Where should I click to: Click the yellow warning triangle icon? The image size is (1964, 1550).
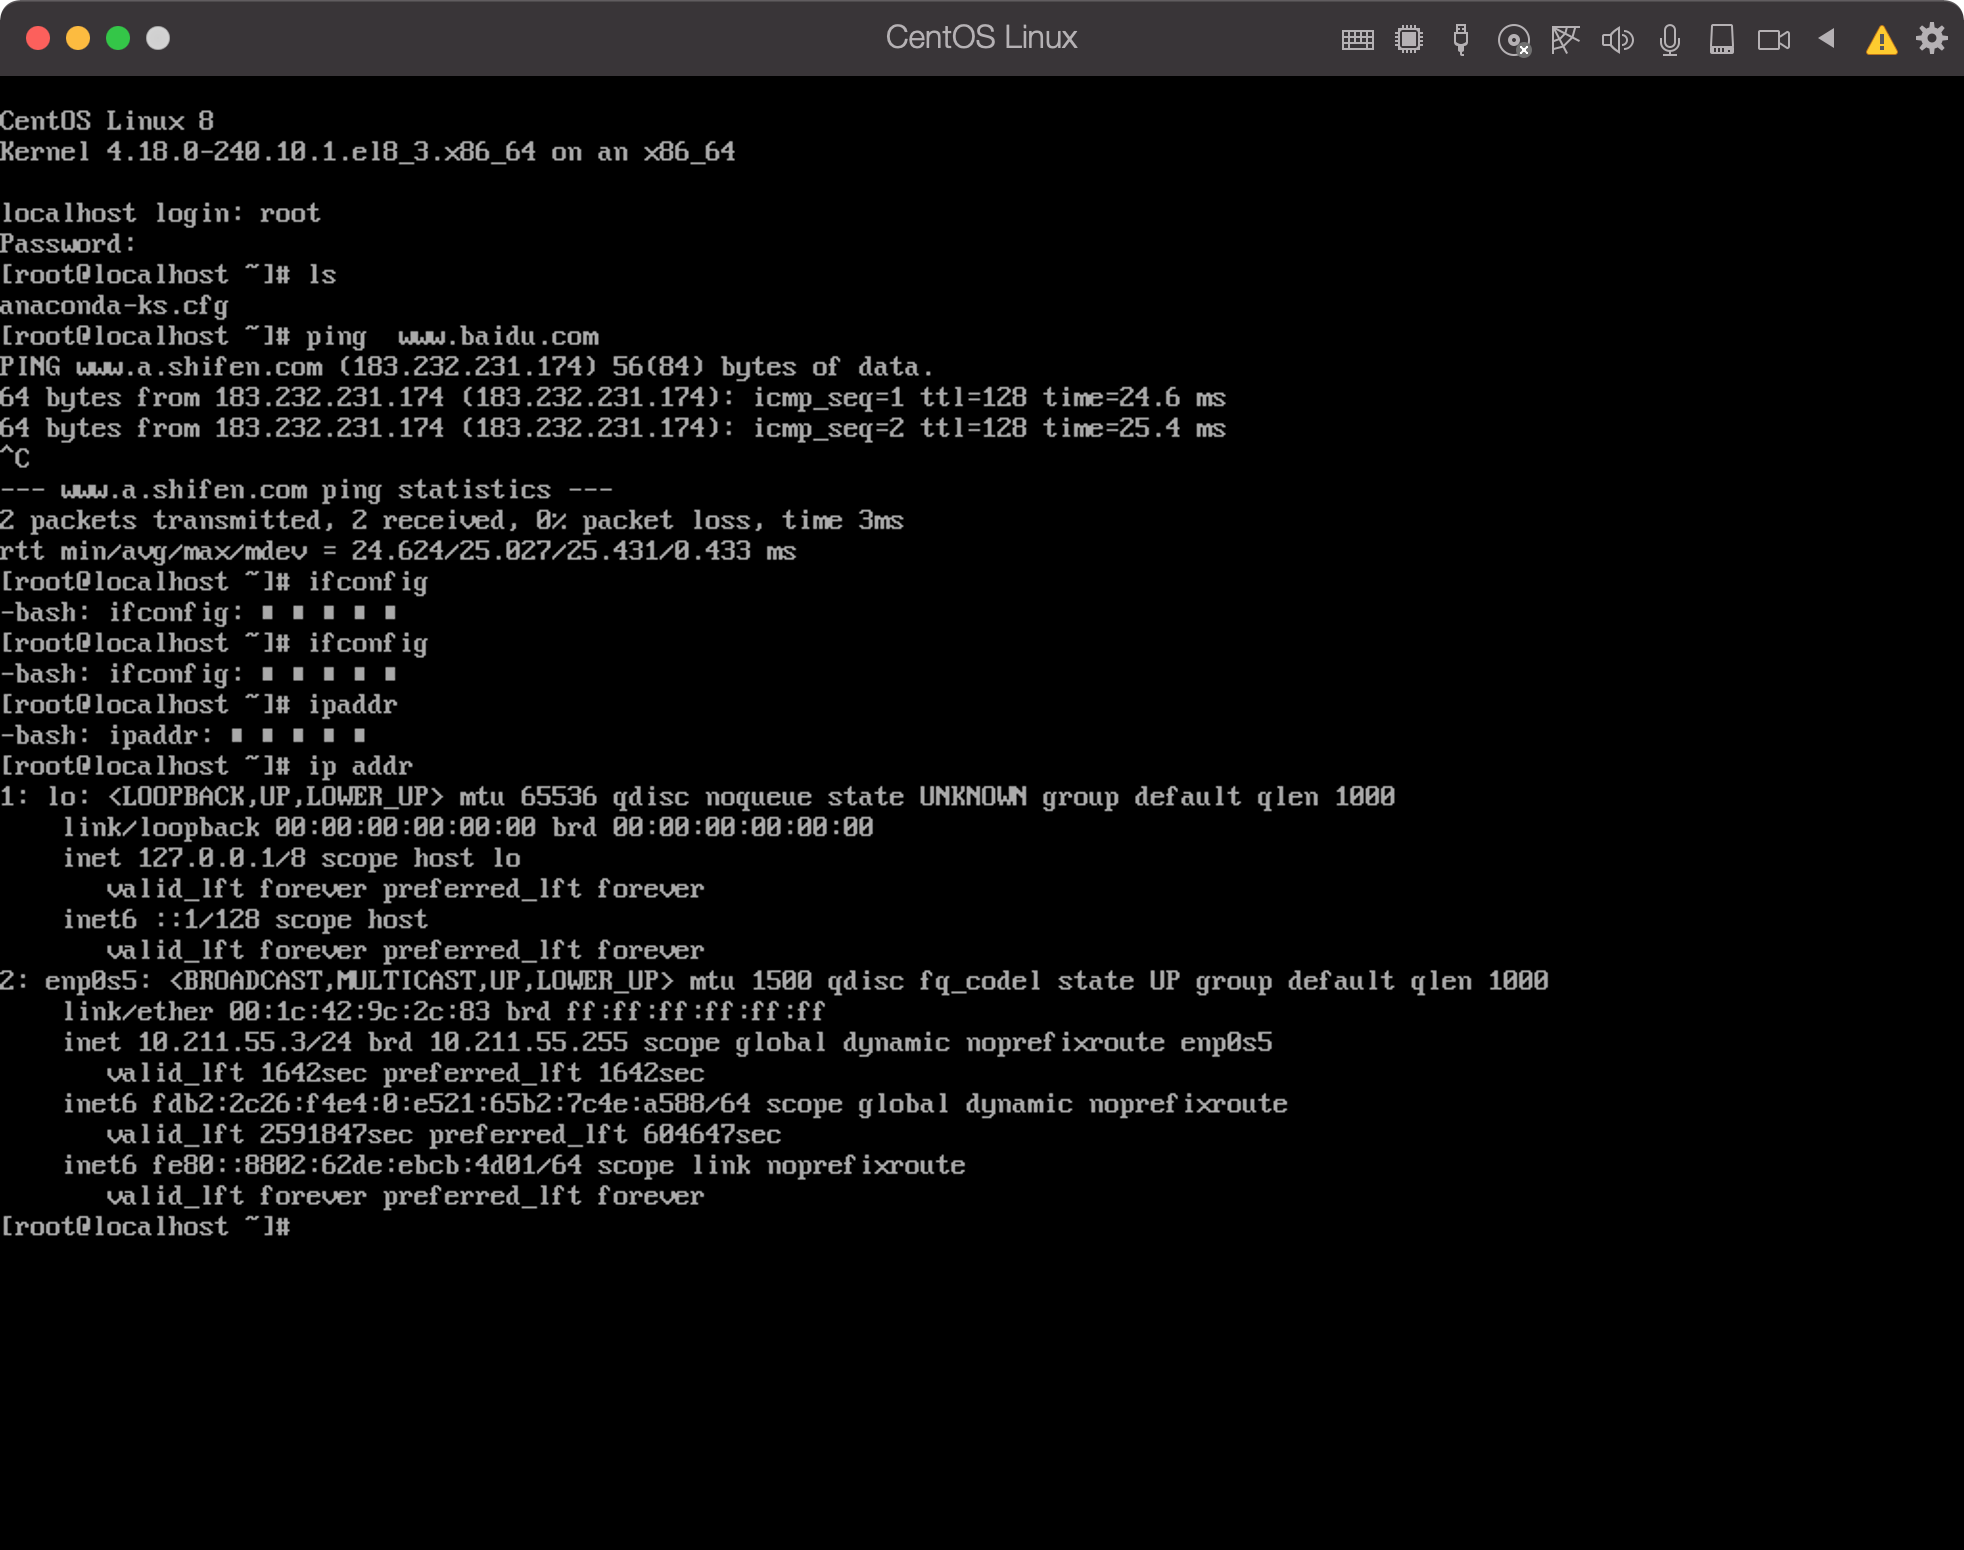pos(1881,41)
